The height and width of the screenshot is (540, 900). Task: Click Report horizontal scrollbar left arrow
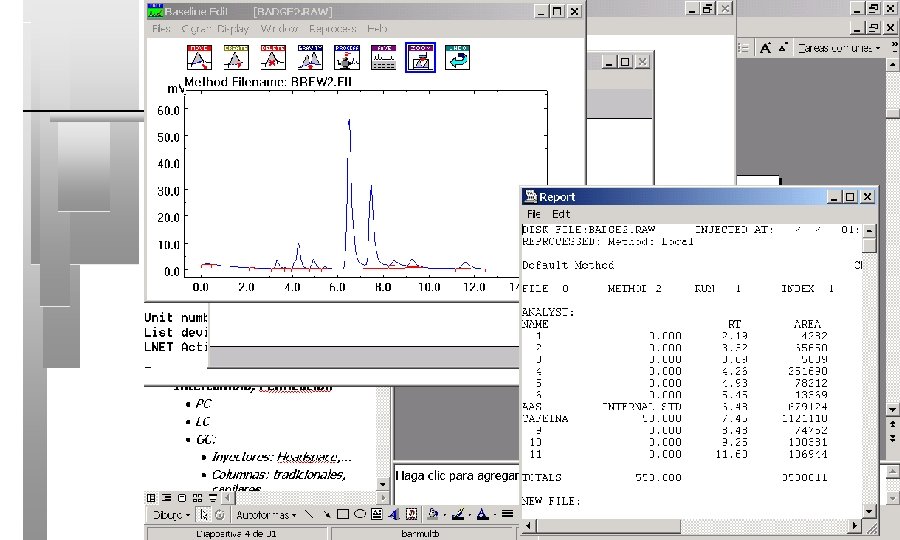(528, 525)
